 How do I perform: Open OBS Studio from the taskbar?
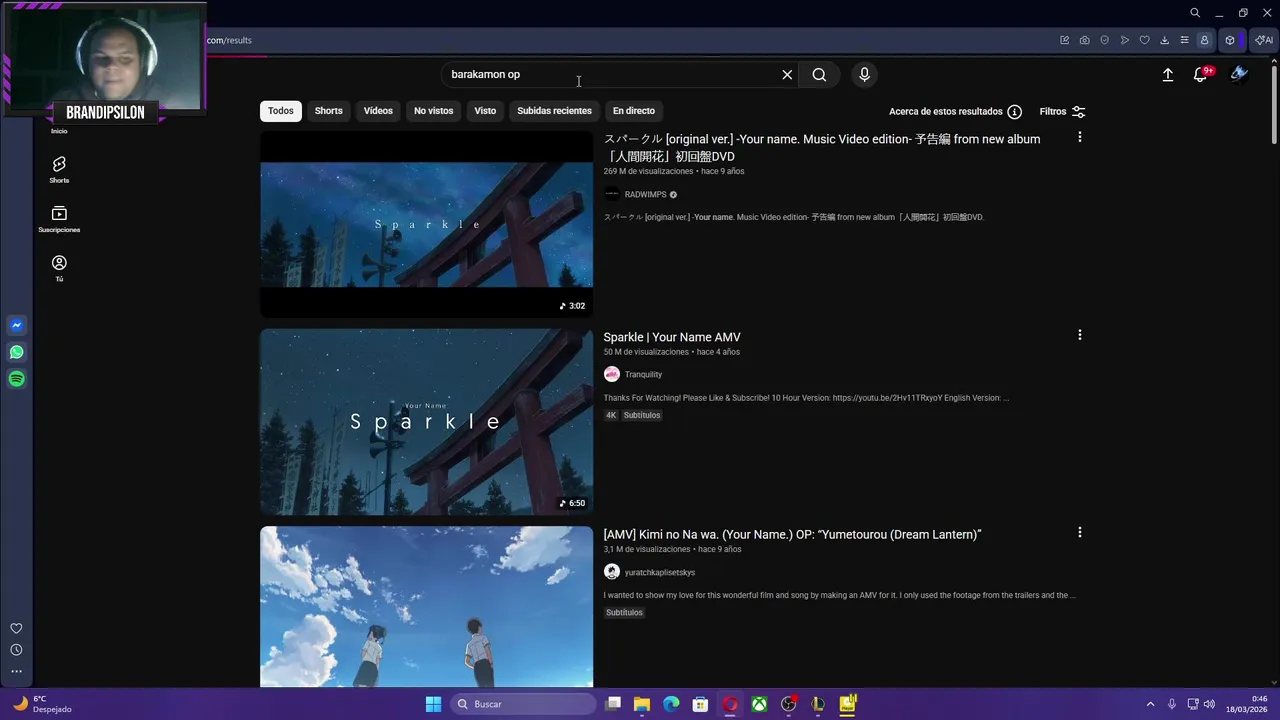coord(789,704)
